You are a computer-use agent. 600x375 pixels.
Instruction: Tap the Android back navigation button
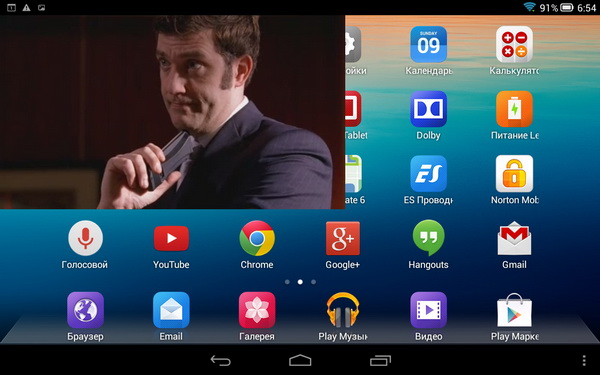pos(220,360)
